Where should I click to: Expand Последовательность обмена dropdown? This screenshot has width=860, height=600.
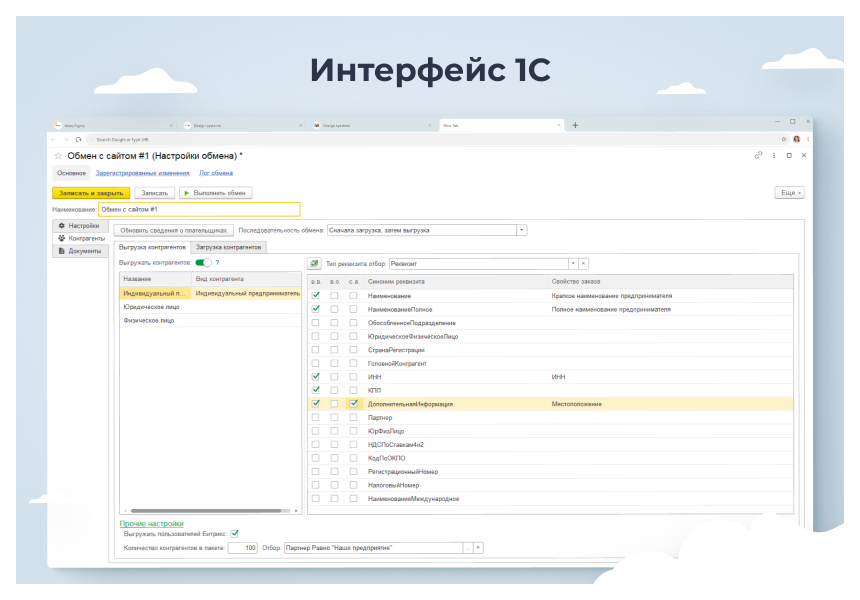pyautogui.click(x=521, y=230)
